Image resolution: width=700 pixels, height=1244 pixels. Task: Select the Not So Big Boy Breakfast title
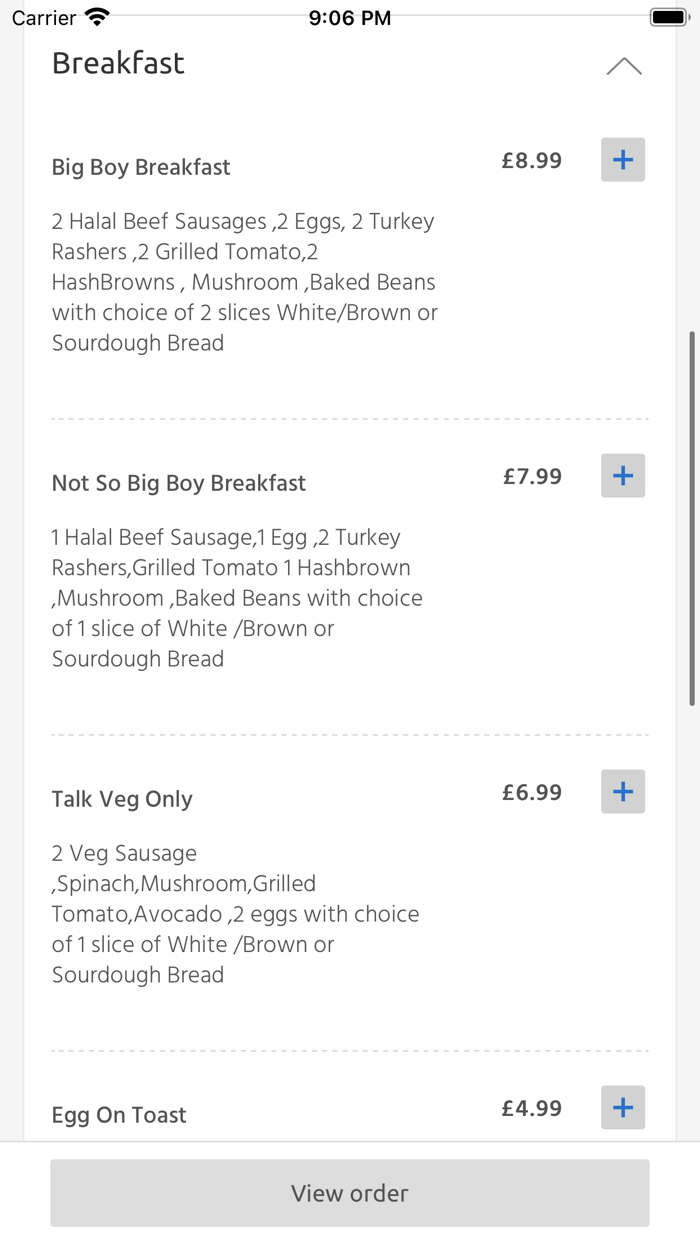click(178, 483)
